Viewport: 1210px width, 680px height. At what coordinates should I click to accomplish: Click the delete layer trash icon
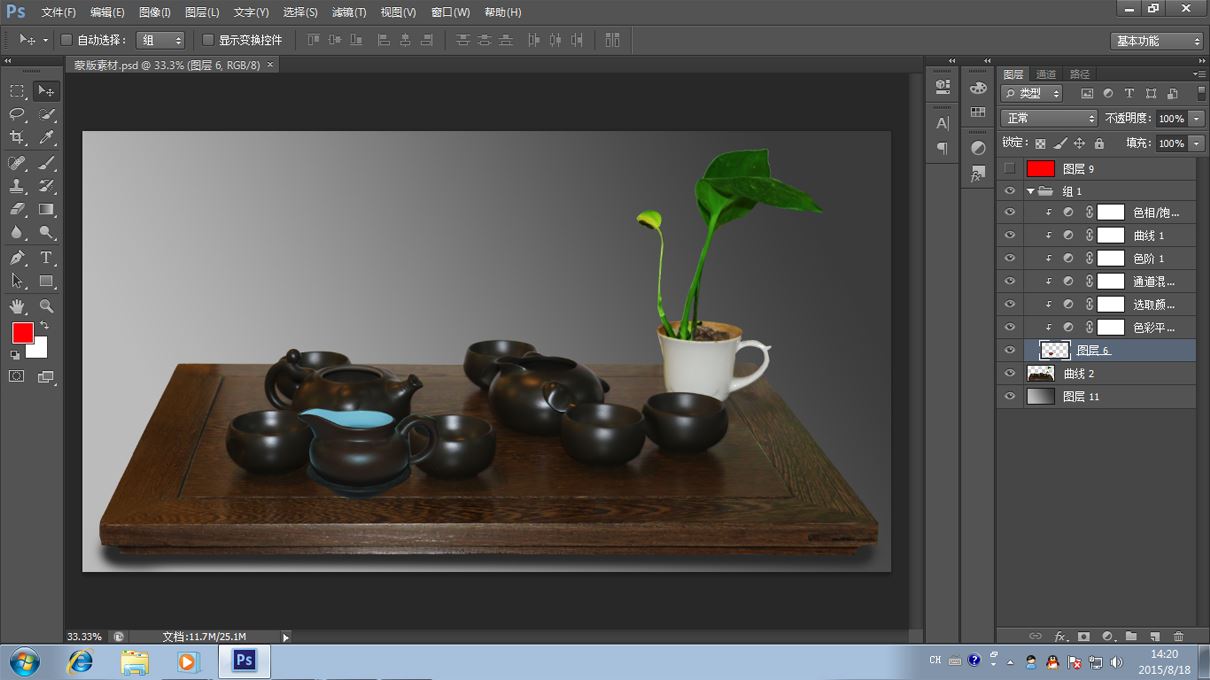[1178, 636]
